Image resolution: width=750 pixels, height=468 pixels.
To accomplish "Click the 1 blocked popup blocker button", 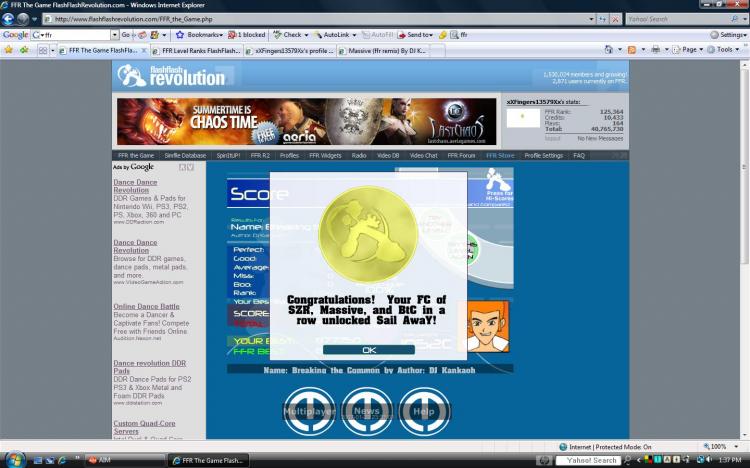I will click(246, 35).
